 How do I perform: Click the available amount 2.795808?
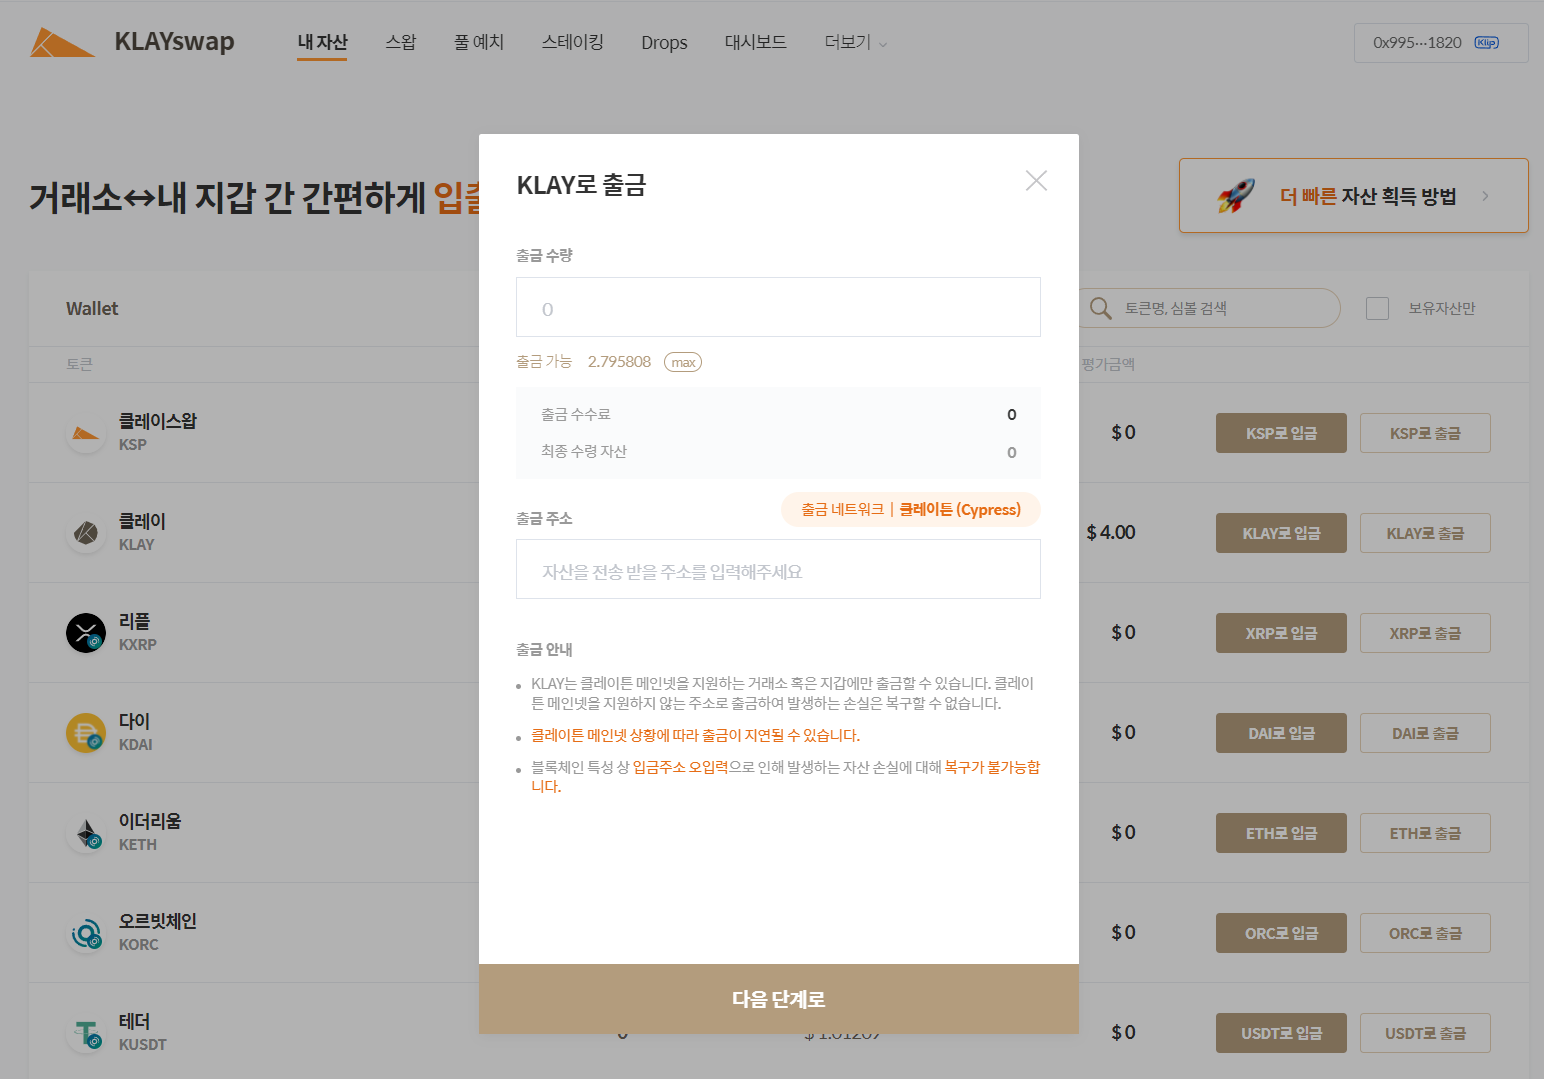(x=619, y=362)
